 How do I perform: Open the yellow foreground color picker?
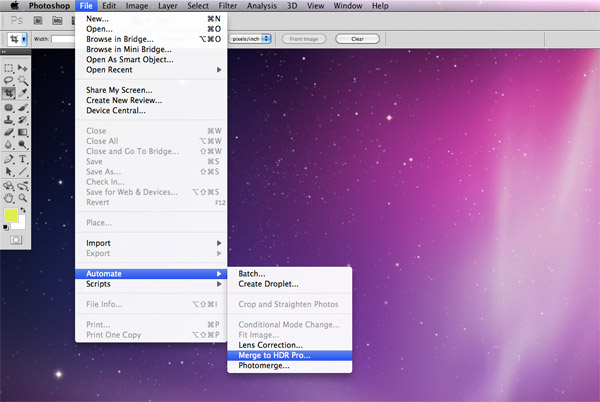11,215
